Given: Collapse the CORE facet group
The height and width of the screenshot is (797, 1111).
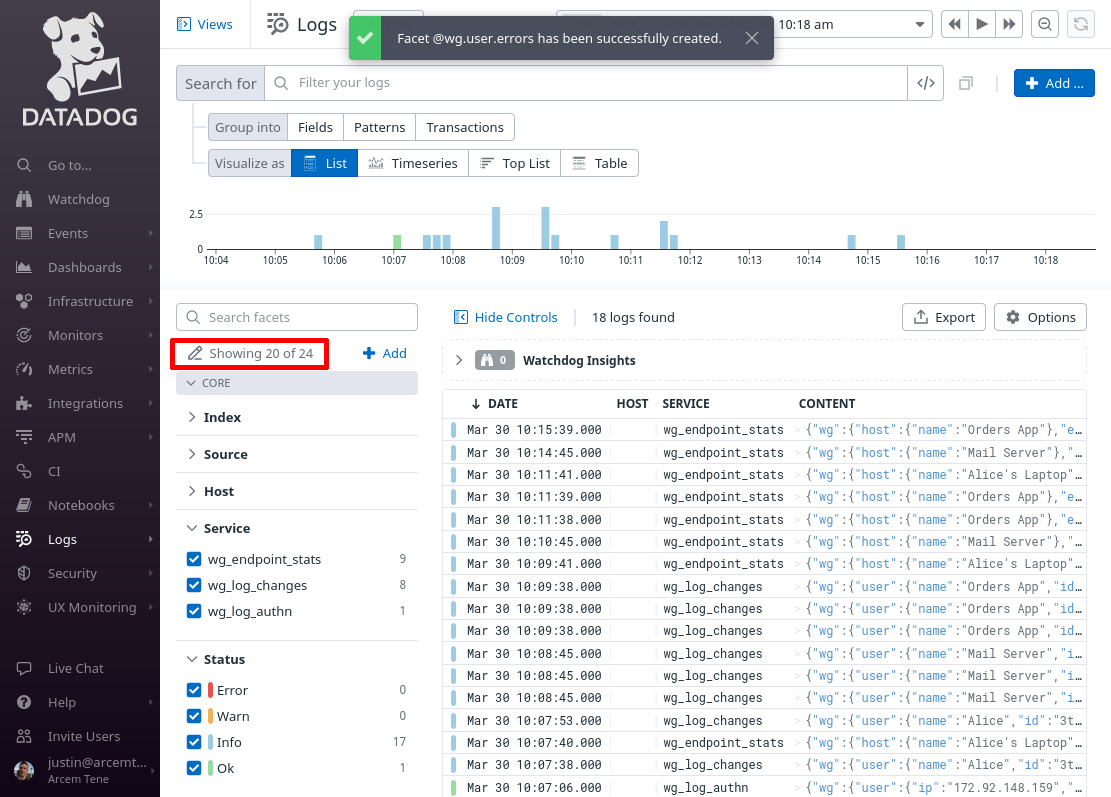Looking at the screenshot, I should [297, 383].
